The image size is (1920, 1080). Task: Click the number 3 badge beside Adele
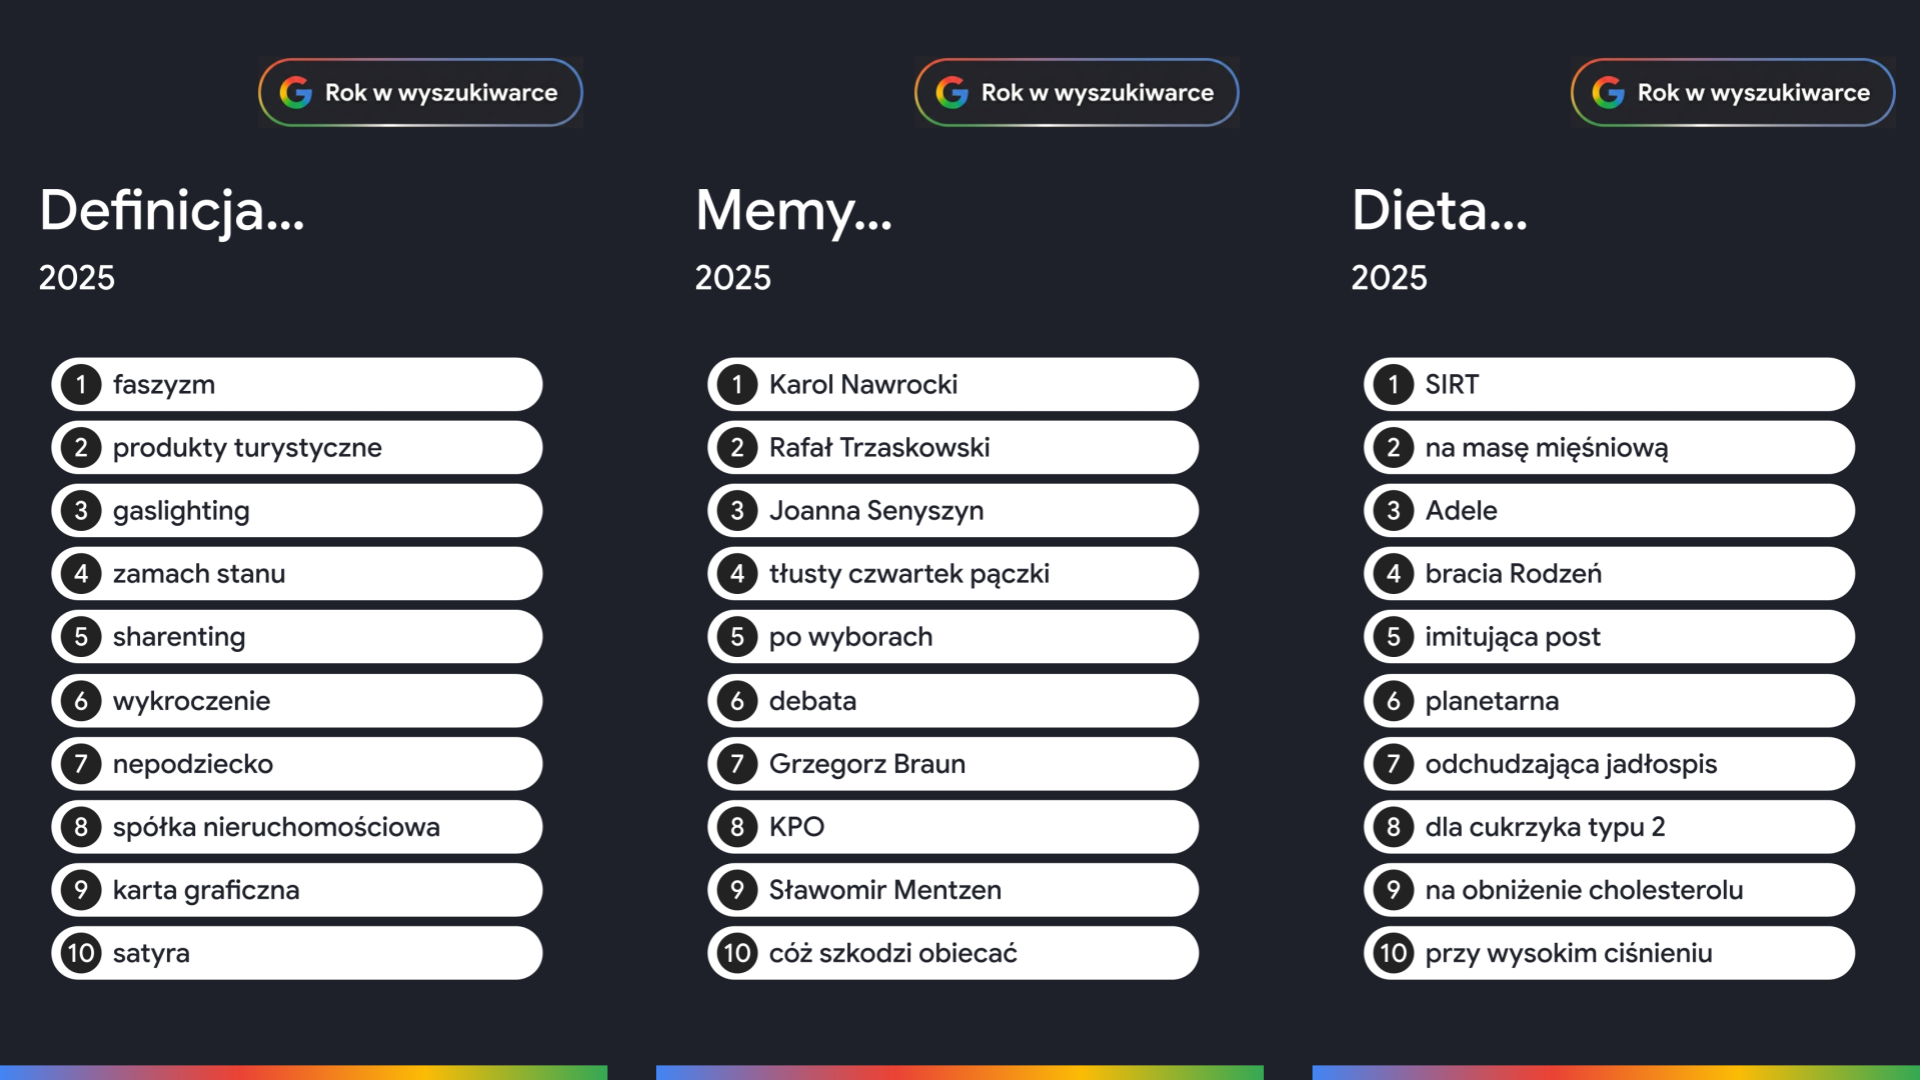coord(1393,511)
